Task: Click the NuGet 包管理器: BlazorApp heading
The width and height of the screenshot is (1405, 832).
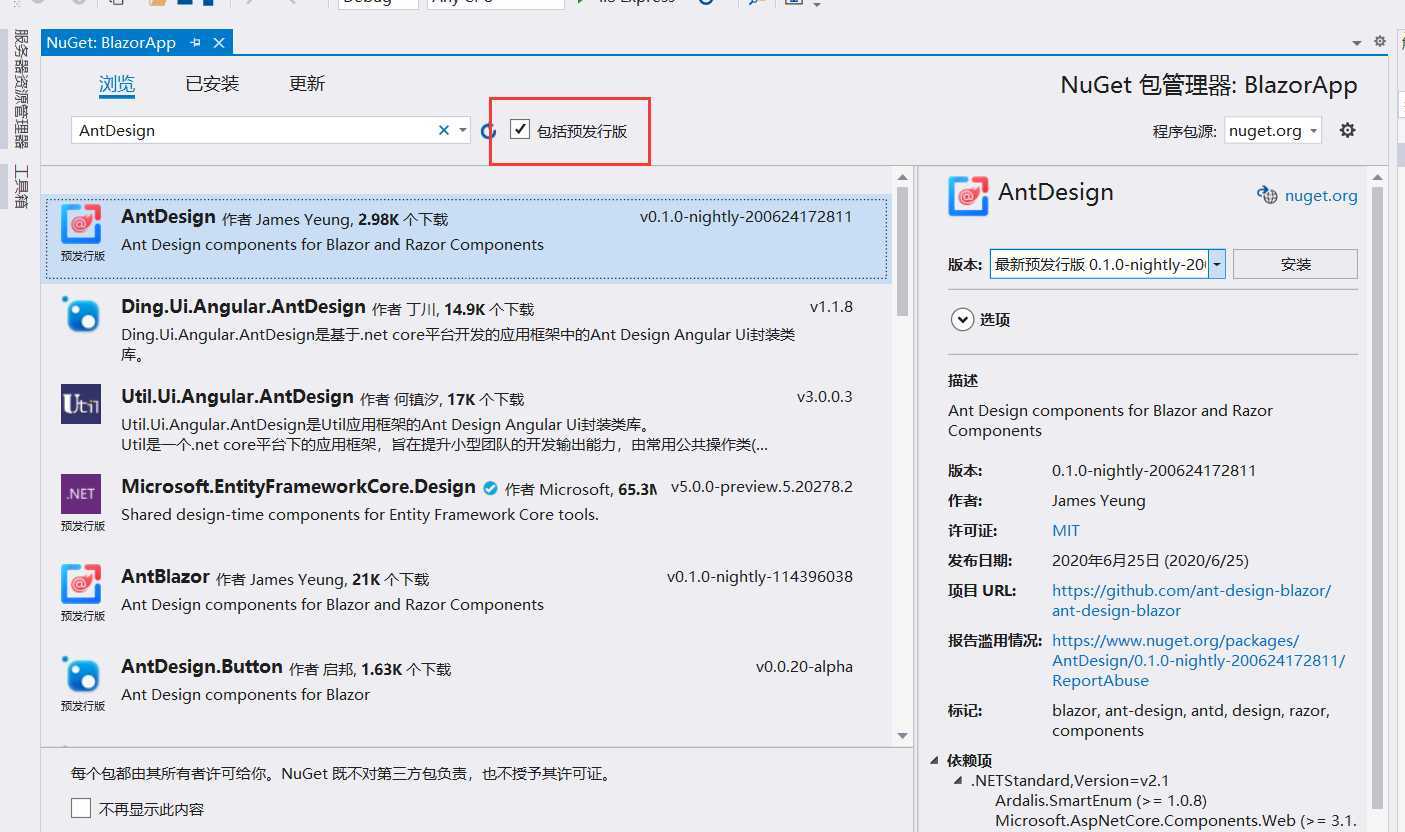Action: click(1209, 86)
